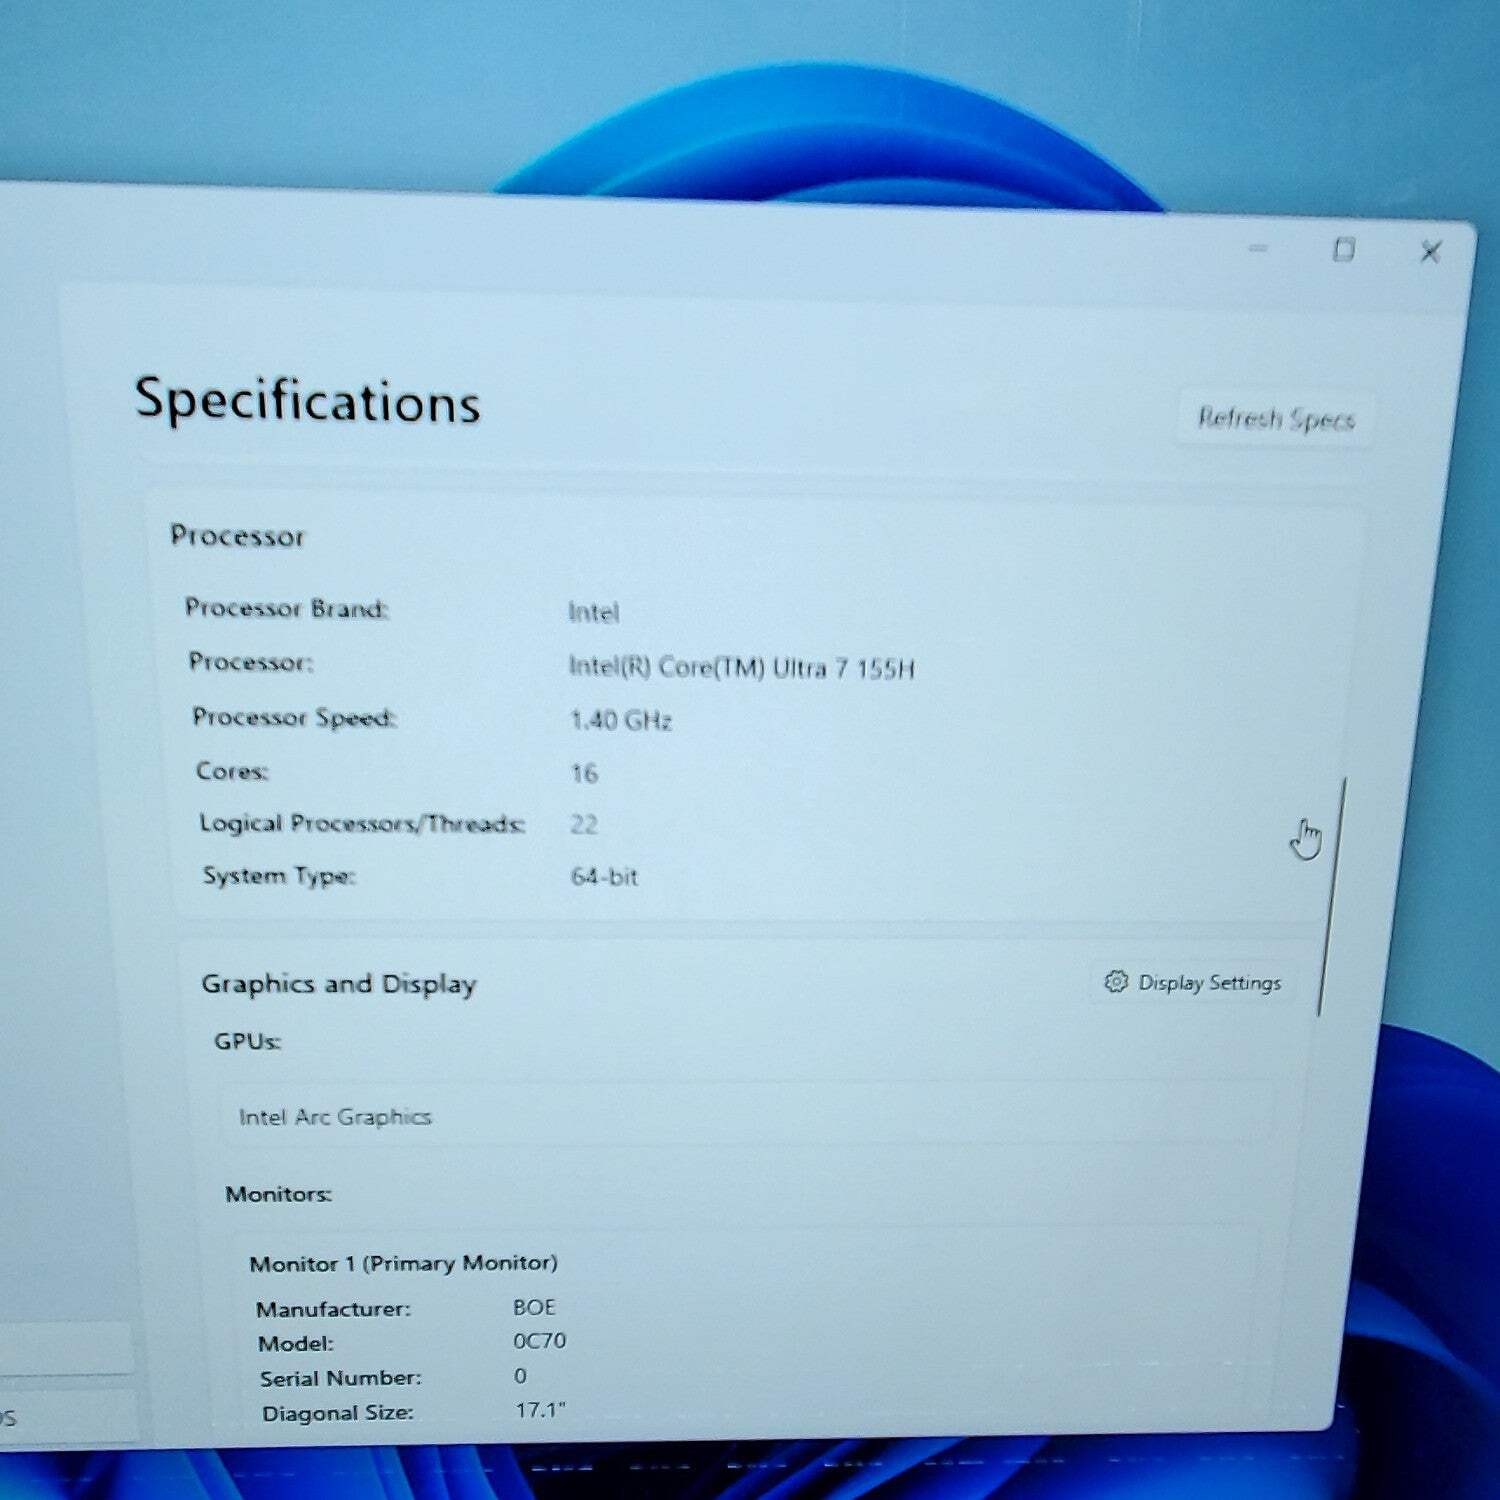1500x1500 pixels.
Task: Click the 'Cores:' label
Action: click(x=232, y=771)
